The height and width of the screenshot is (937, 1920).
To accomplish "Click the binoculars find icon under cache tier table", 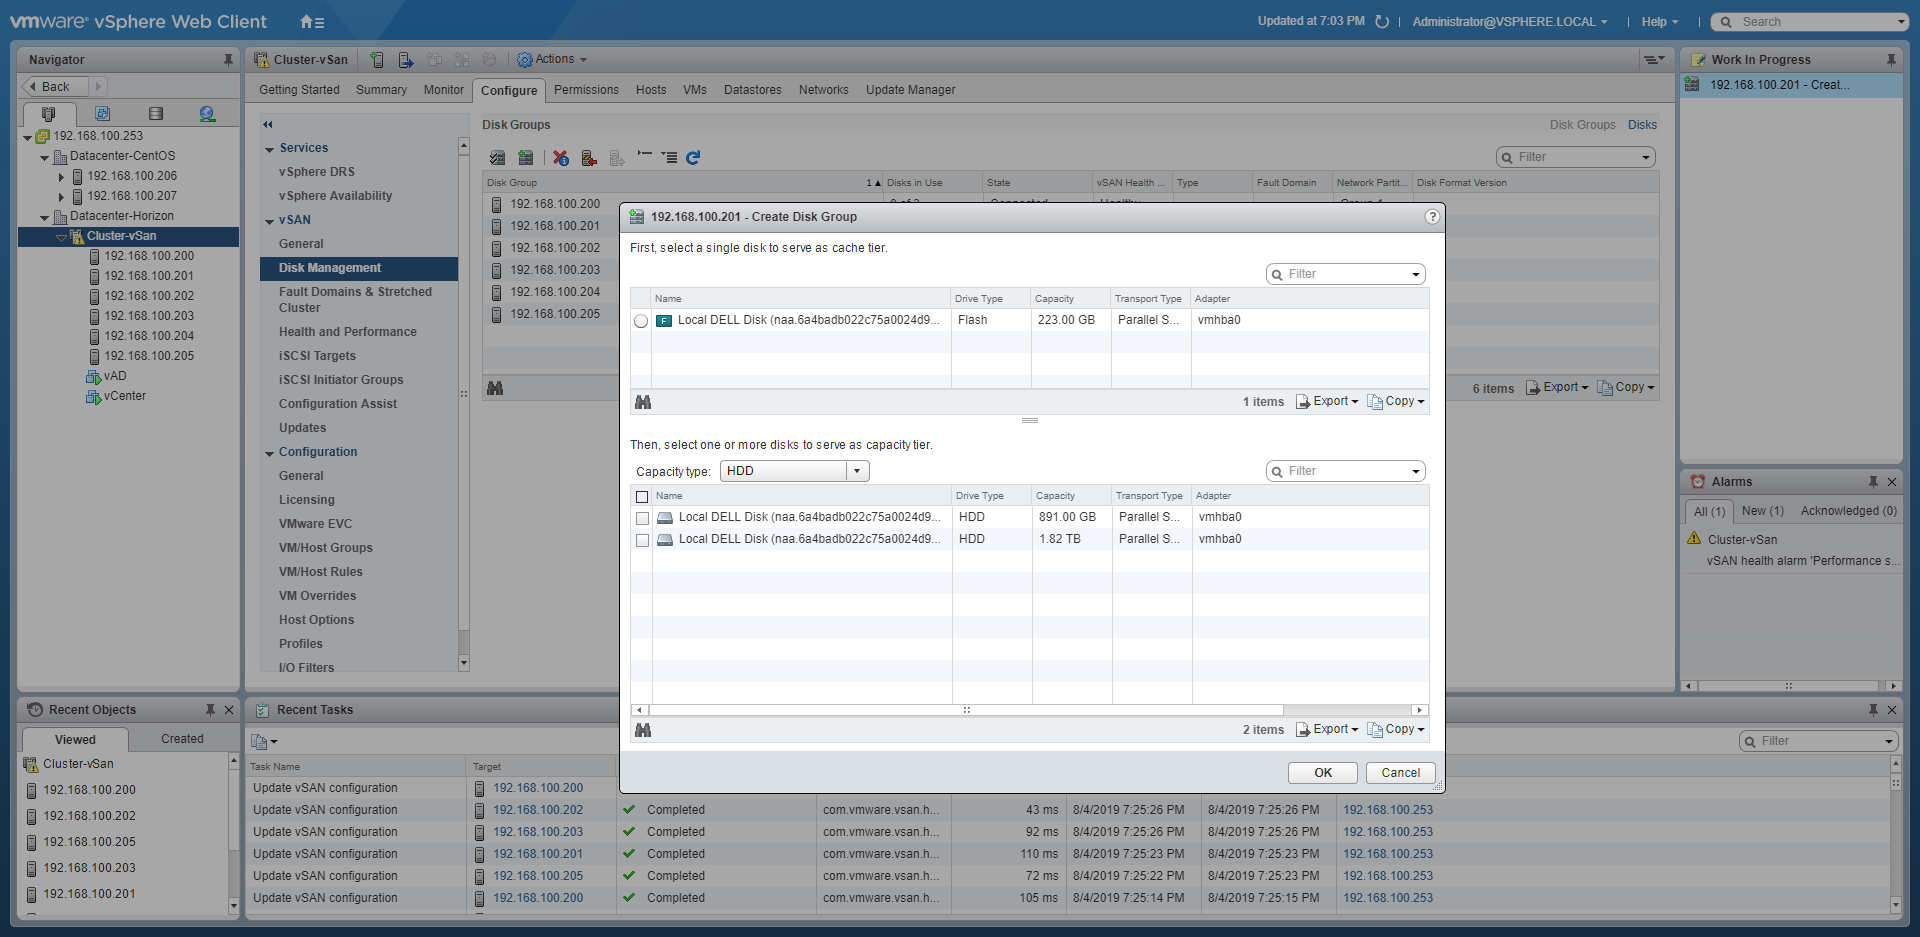I will [643, 402].
